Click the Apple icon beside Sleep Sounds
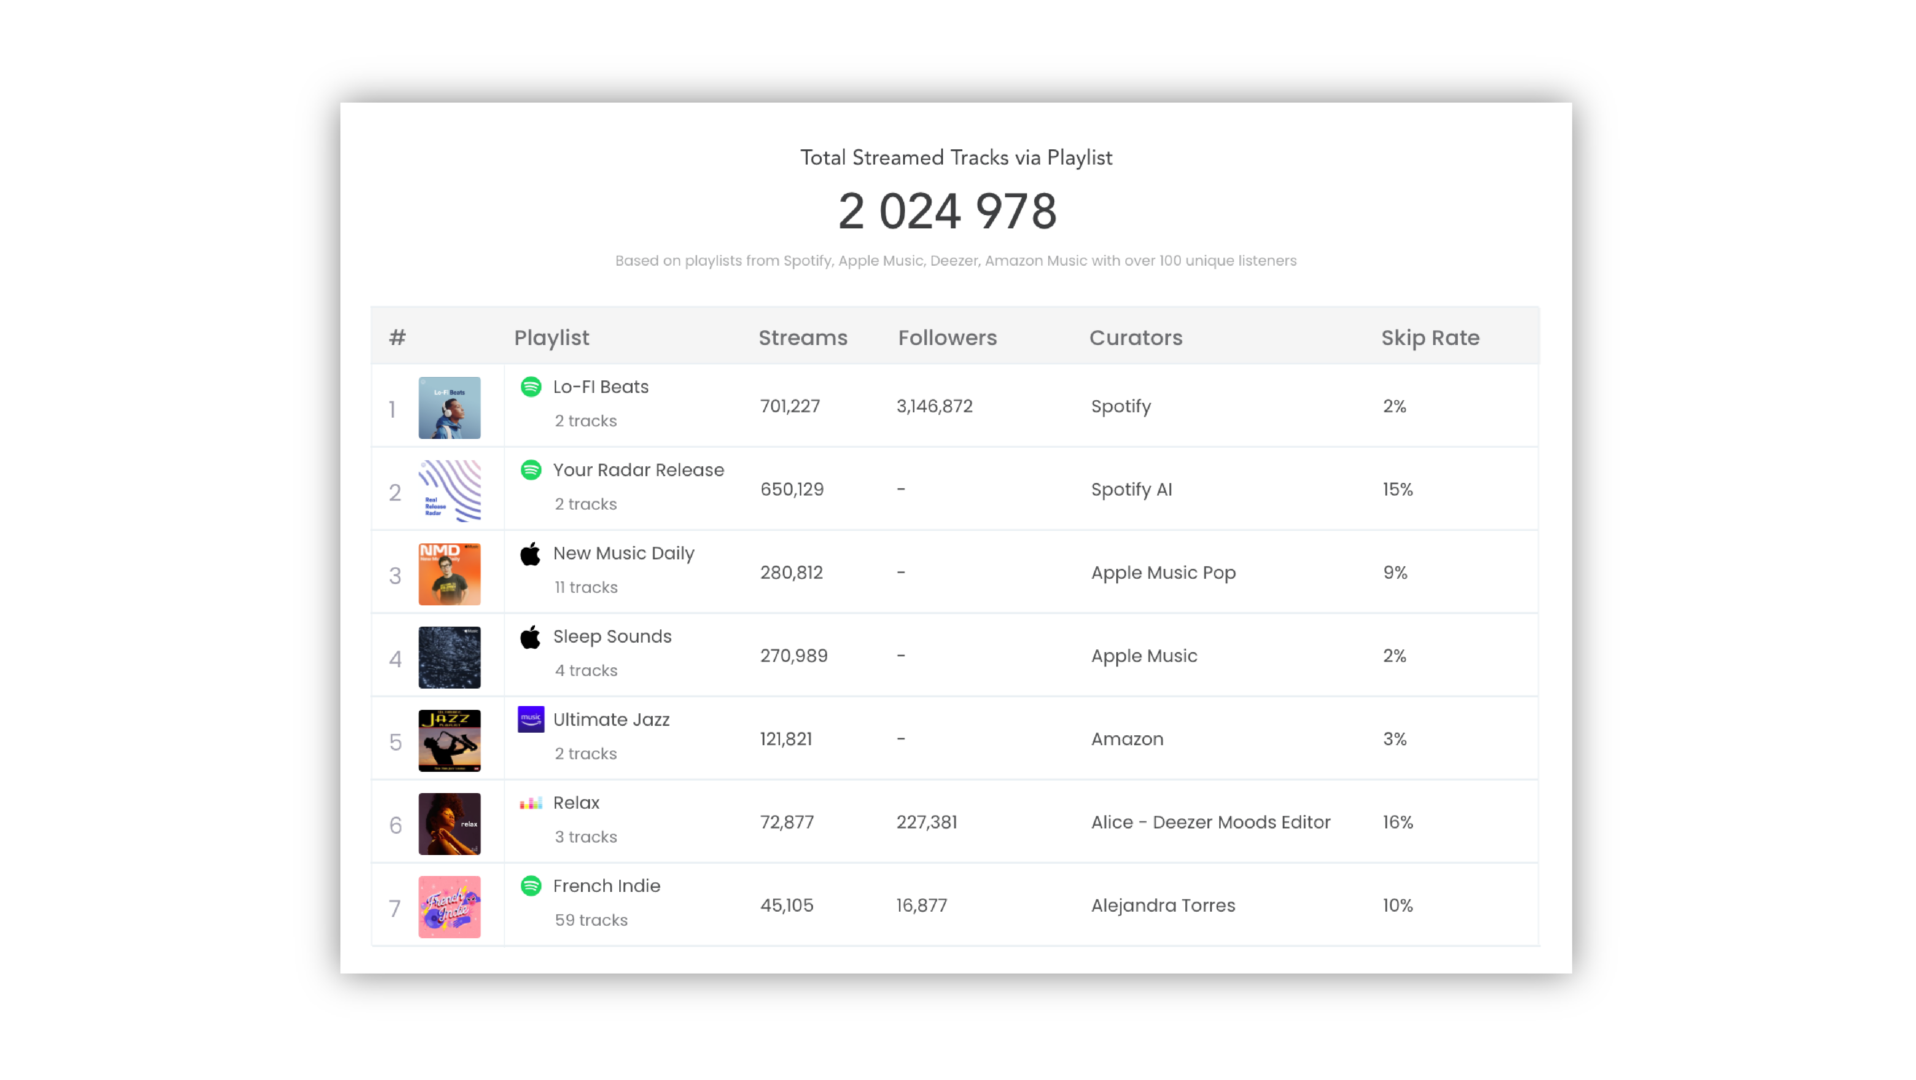1916x1080 pixels. click(x=531, y=637)
